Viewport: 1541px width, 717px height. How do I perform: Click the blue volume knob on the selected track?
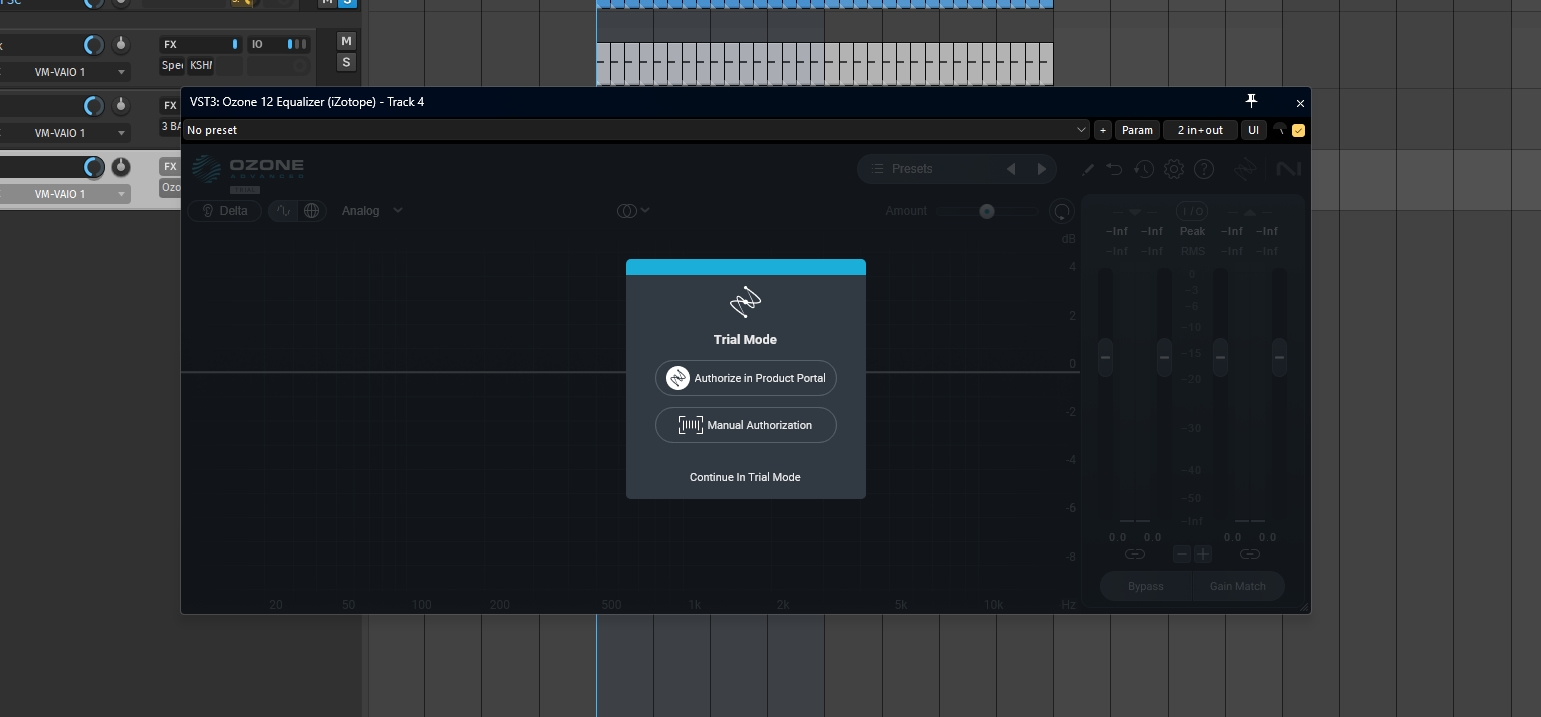pos(94,167)
